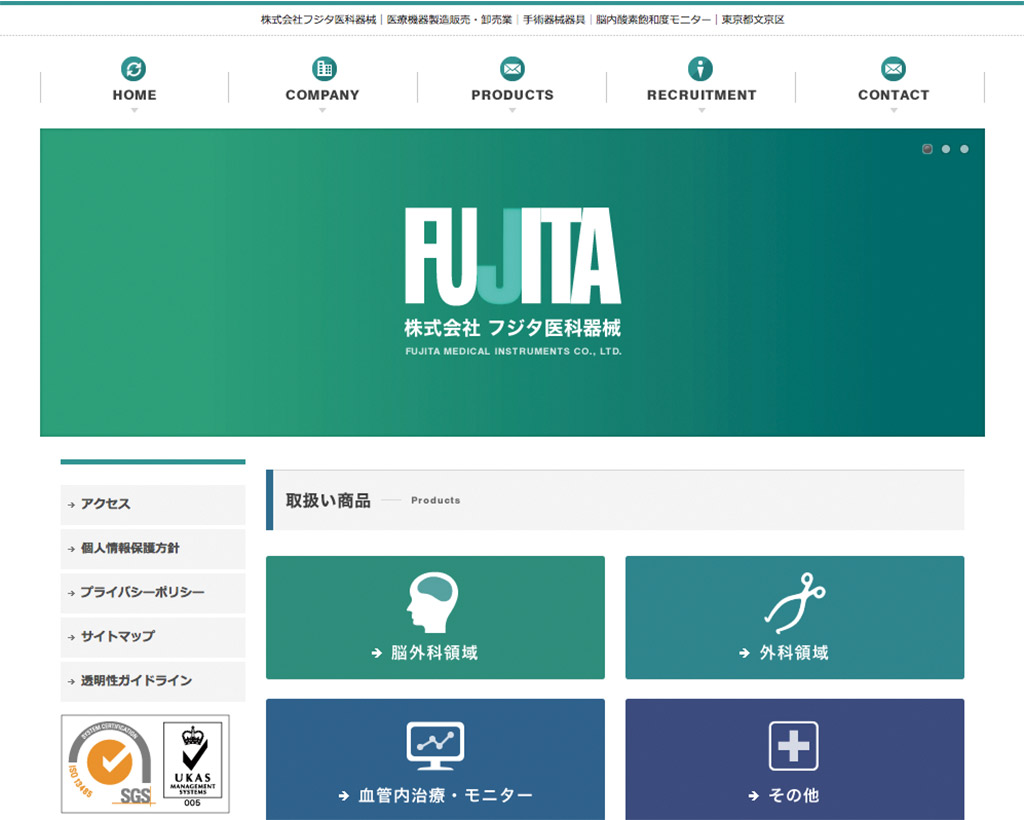Open the プライバシーポリシー sidebar link
Screen dimensions: 1024x820
click(153, 593)
